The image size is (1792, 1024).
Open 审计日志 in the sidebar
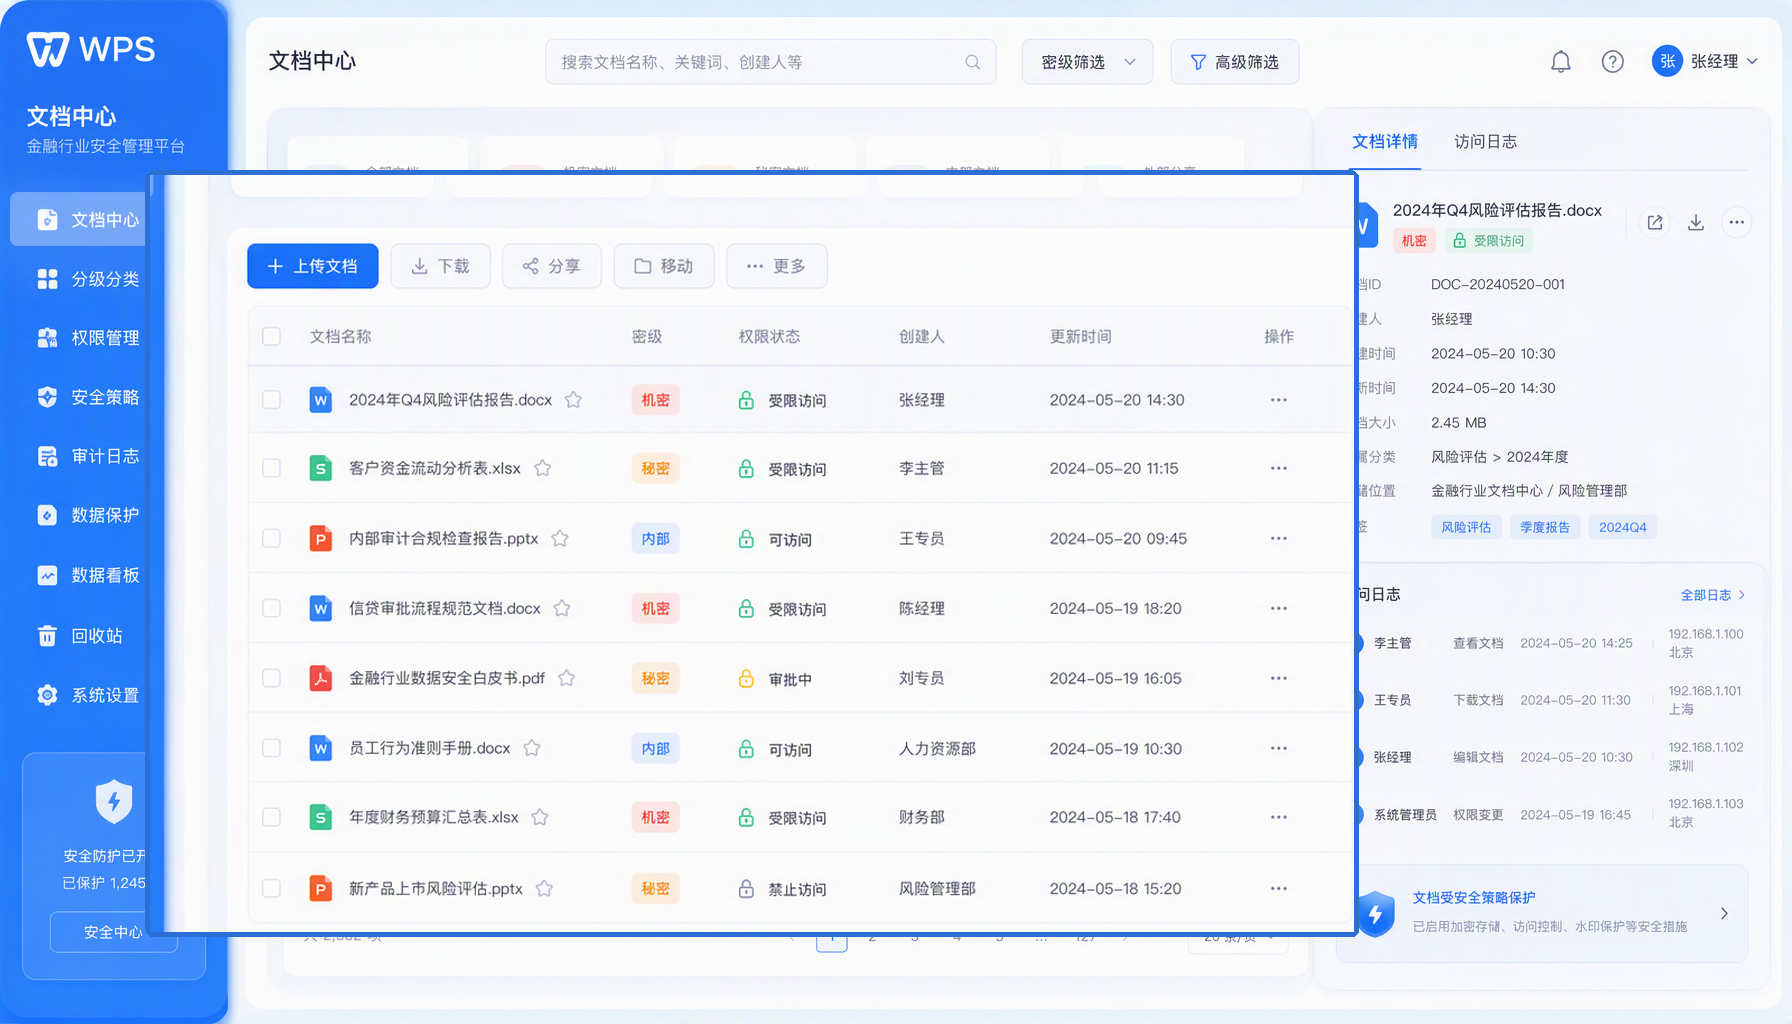coord(88,456)
